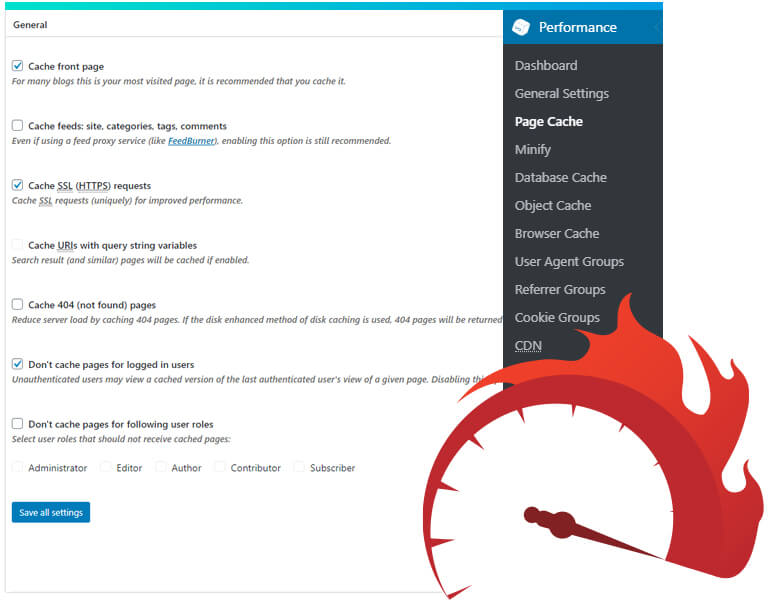
Task: Open Cookie Groups menu item
Action: [557, 318]
